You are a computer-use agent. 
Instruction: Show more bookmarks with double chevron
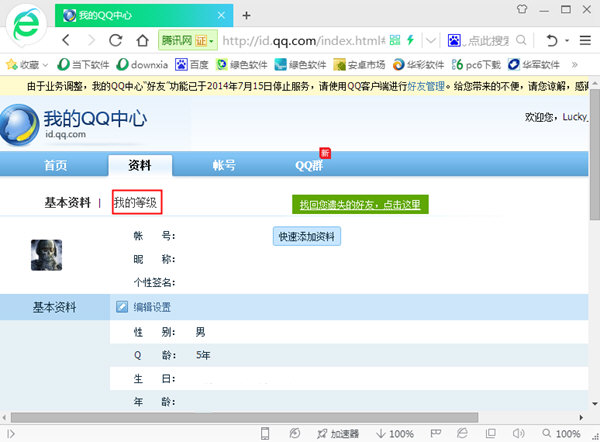pos(574,65)
